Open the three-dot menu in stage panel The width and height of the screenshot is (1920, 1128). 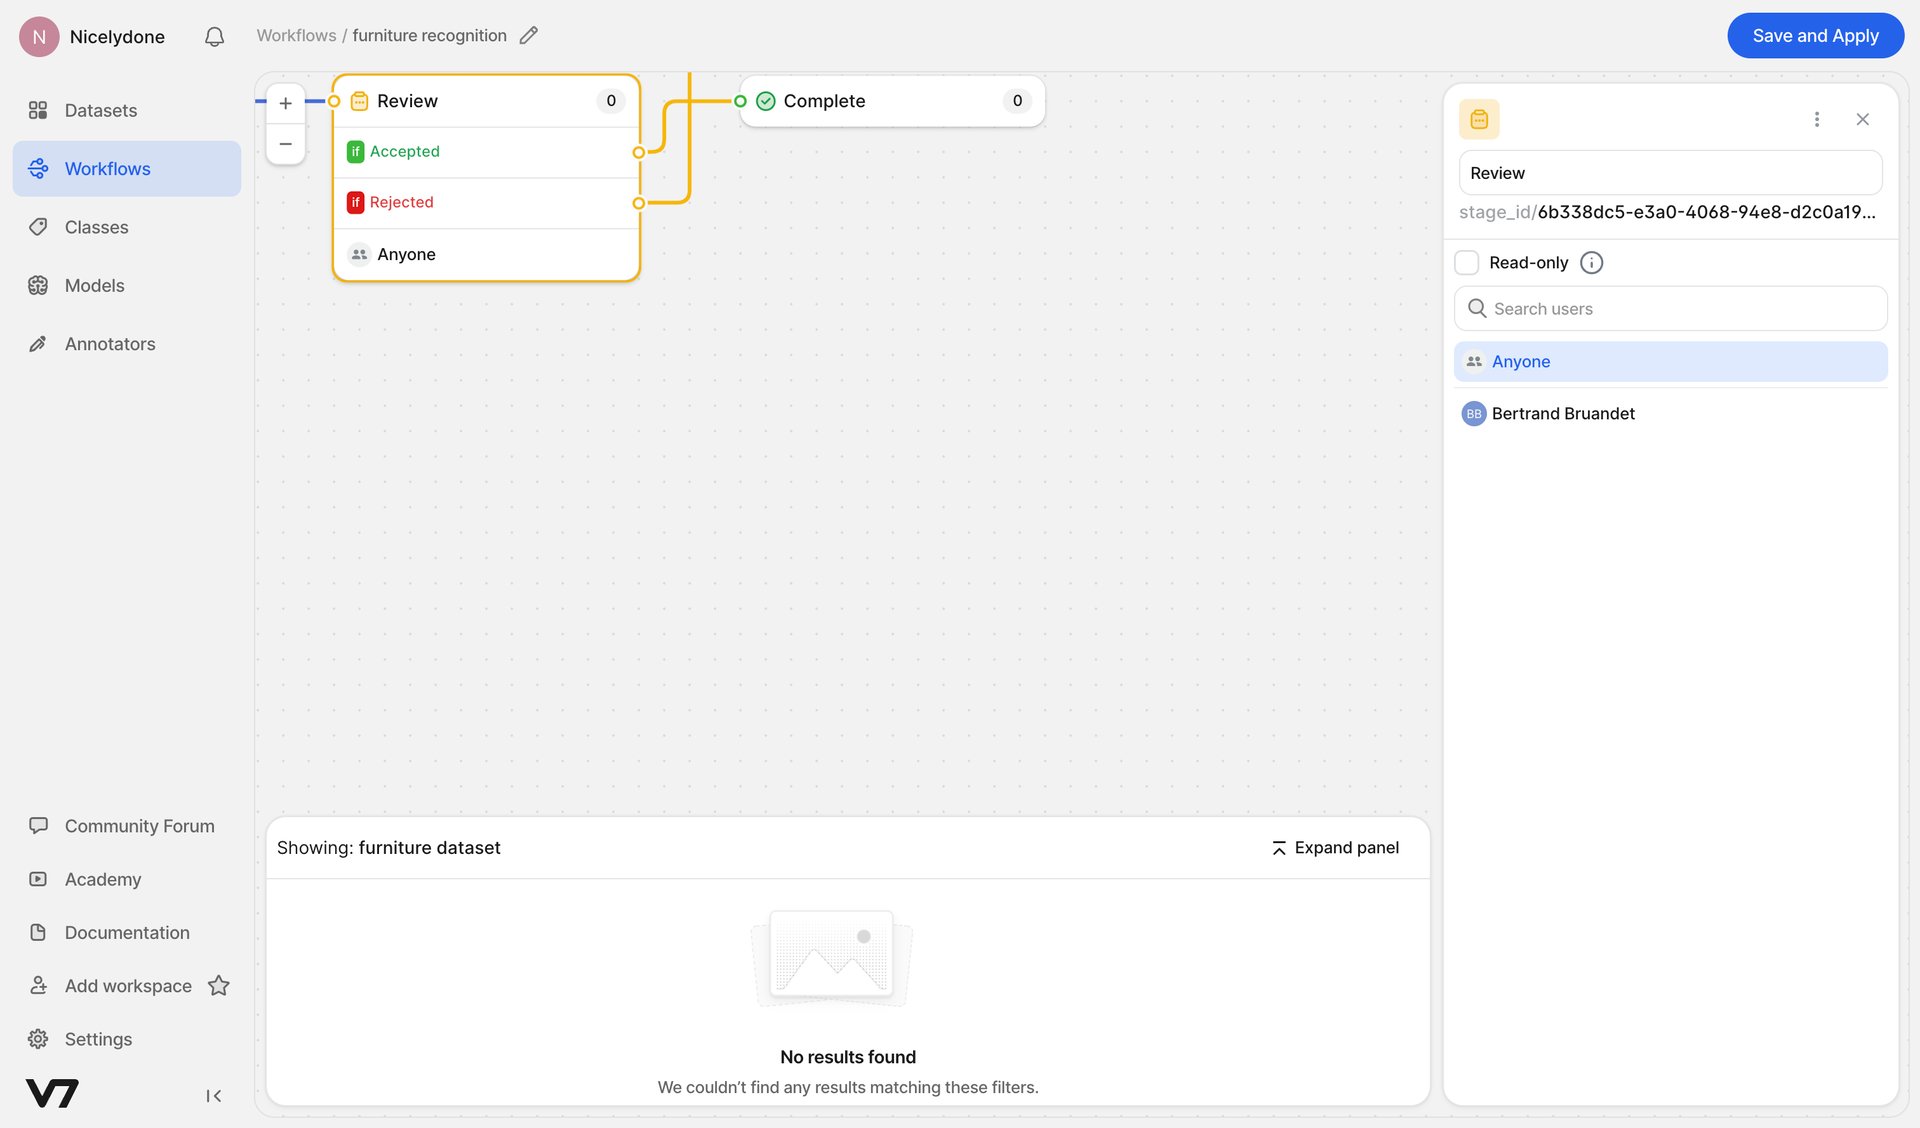[x=1817, y=118]
